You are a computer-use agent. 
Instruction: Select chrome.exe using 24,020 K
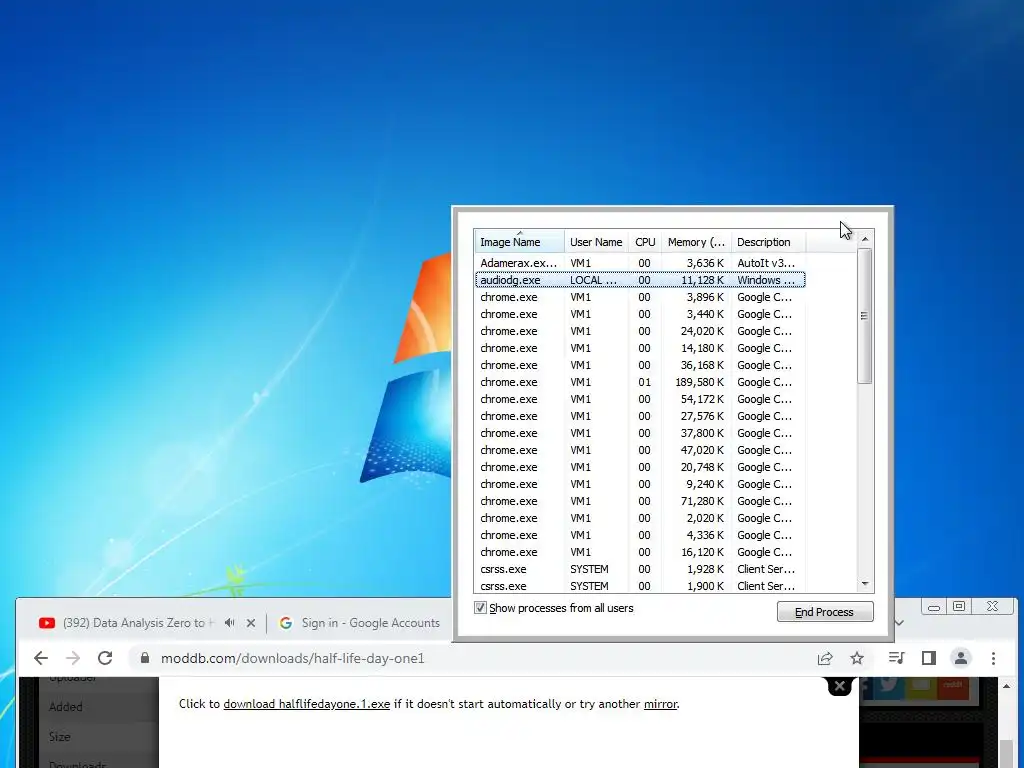click(x=640, y=331)
